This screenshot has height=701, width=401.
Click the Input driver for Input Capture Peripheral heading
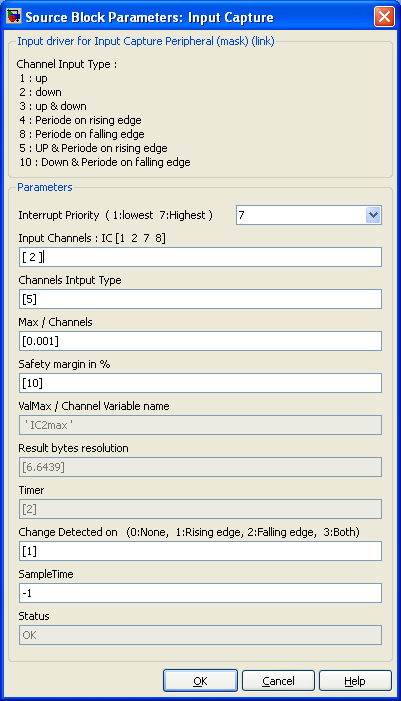146,41
